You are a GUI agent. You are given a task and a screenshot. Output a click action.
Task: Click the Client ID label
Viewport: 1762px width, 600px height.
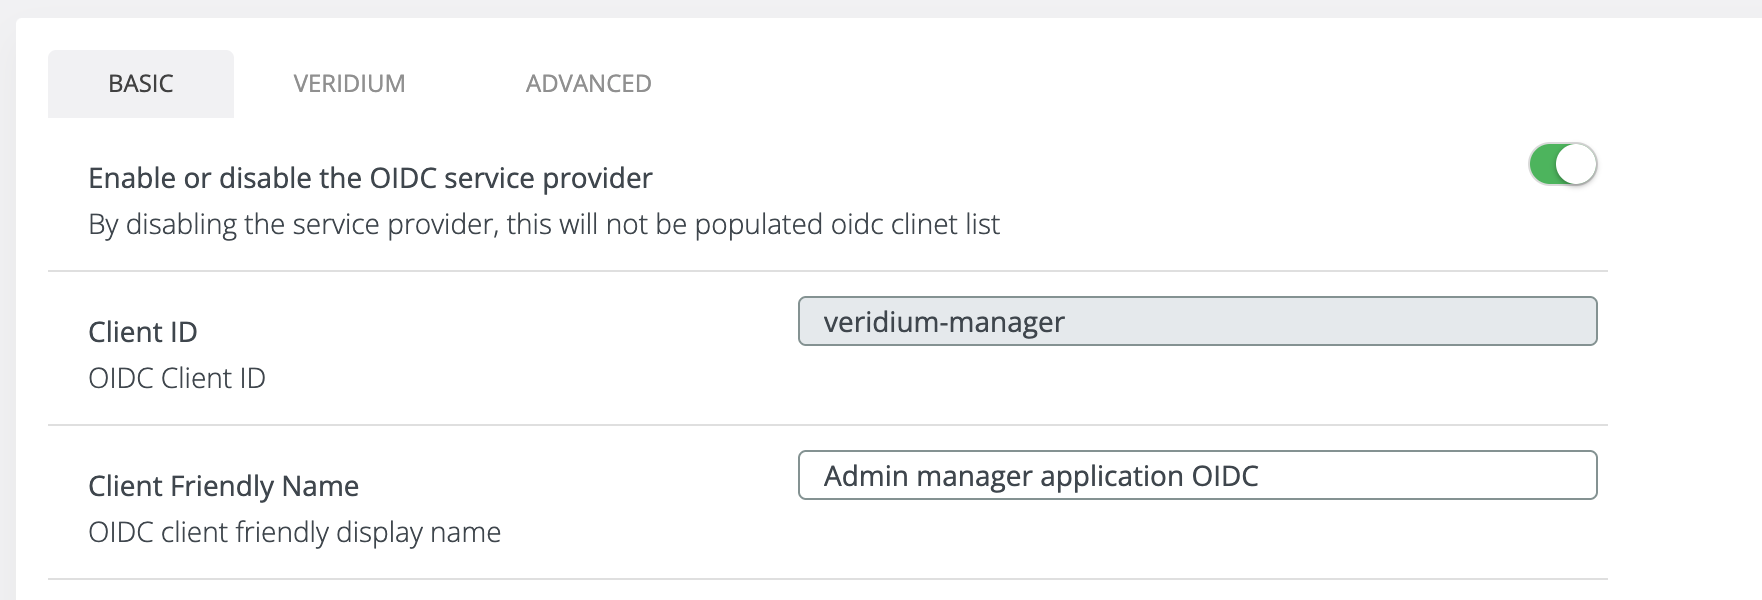pyautogui.click(x=141, y=331)
